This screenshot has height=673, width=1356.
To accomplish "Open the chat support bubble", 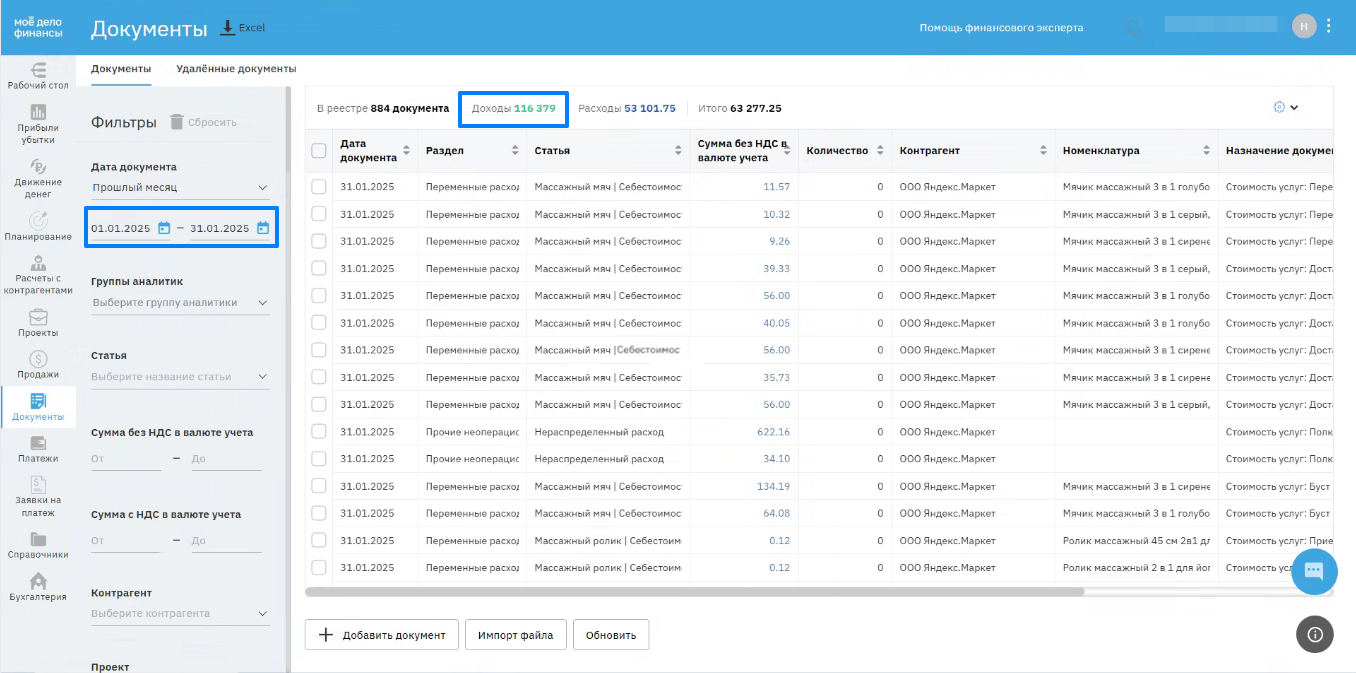I will 1313,572.
